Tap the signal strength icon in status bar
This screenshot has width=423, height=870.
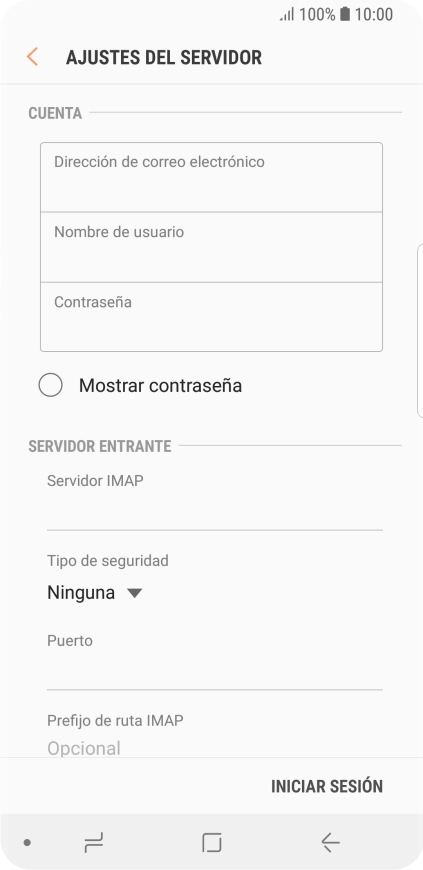[287, 14]
